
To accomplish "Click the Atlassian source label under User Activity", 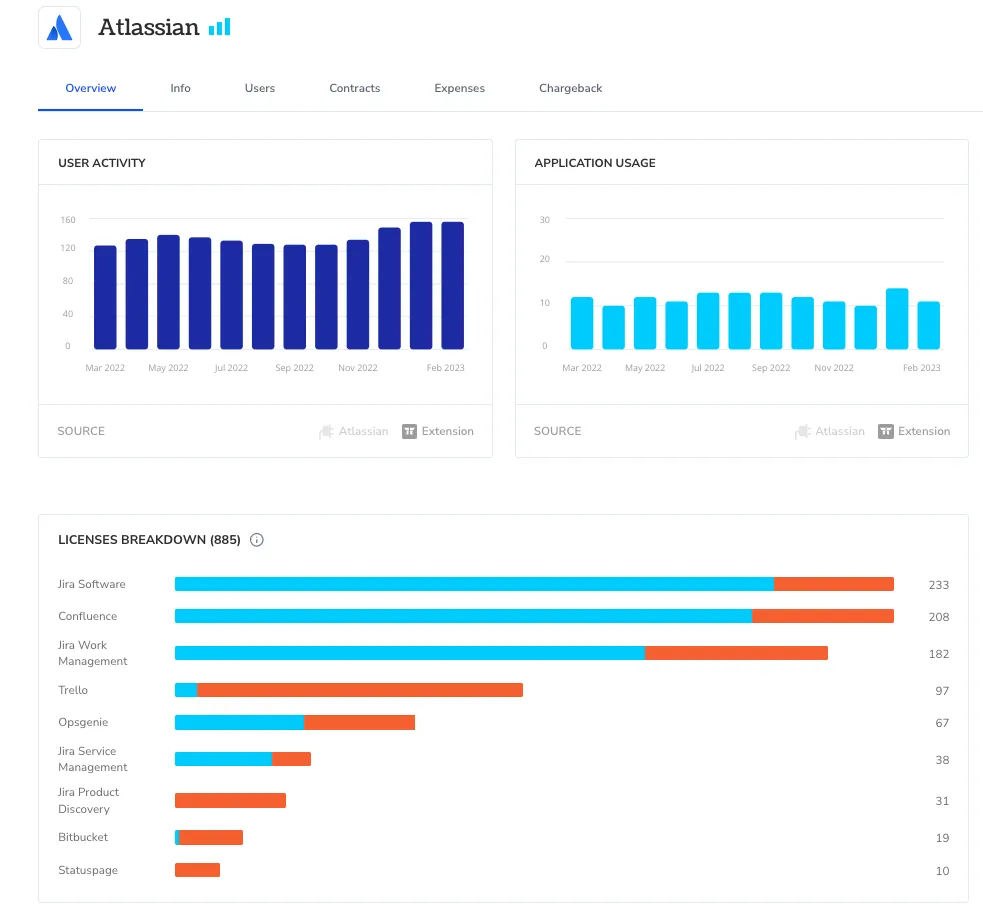I will click(x=364, y=431).
